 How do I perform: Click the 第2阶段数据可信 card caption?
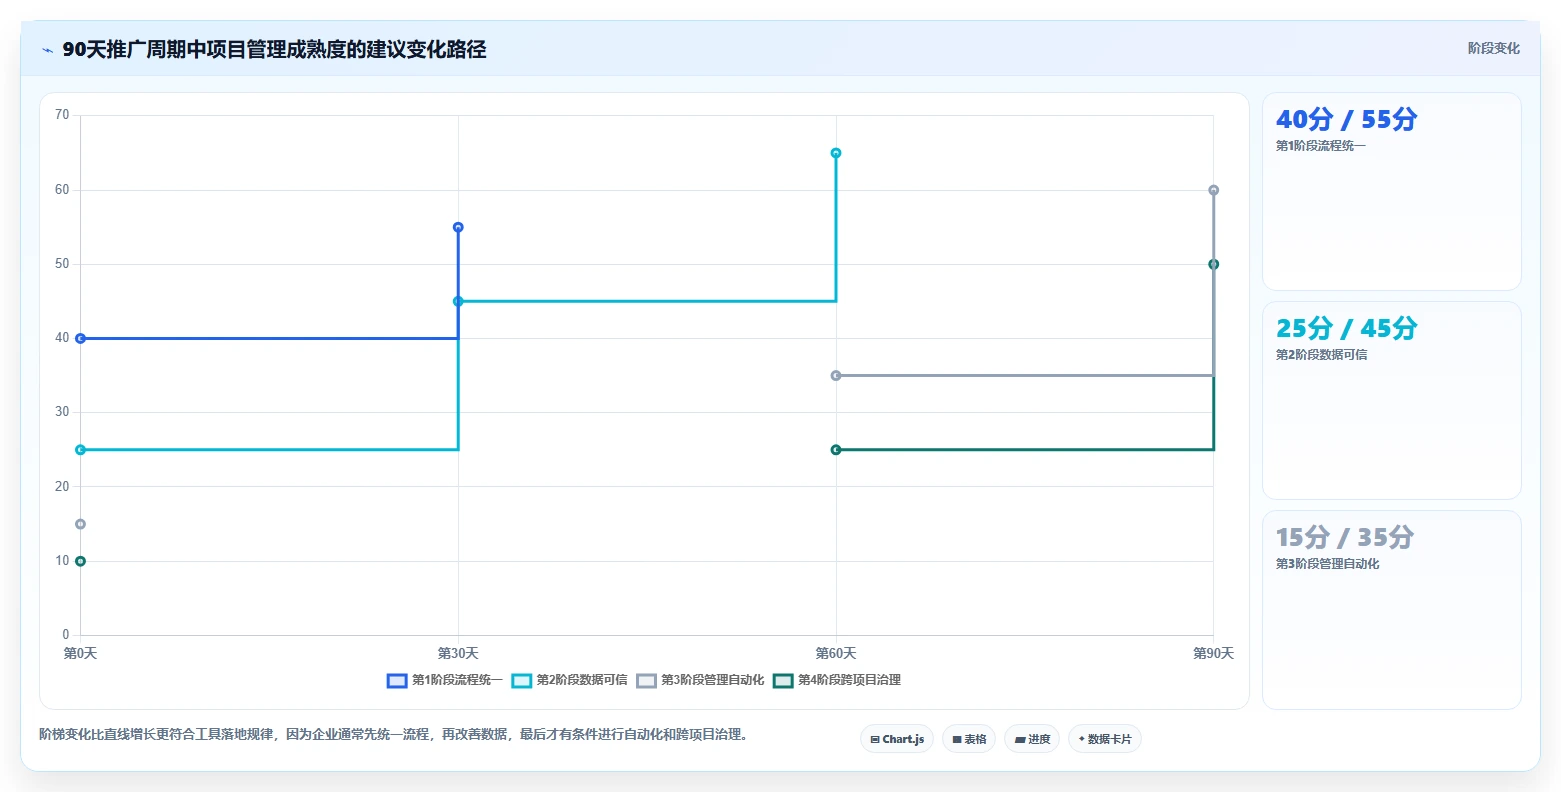click(1321, 355)
